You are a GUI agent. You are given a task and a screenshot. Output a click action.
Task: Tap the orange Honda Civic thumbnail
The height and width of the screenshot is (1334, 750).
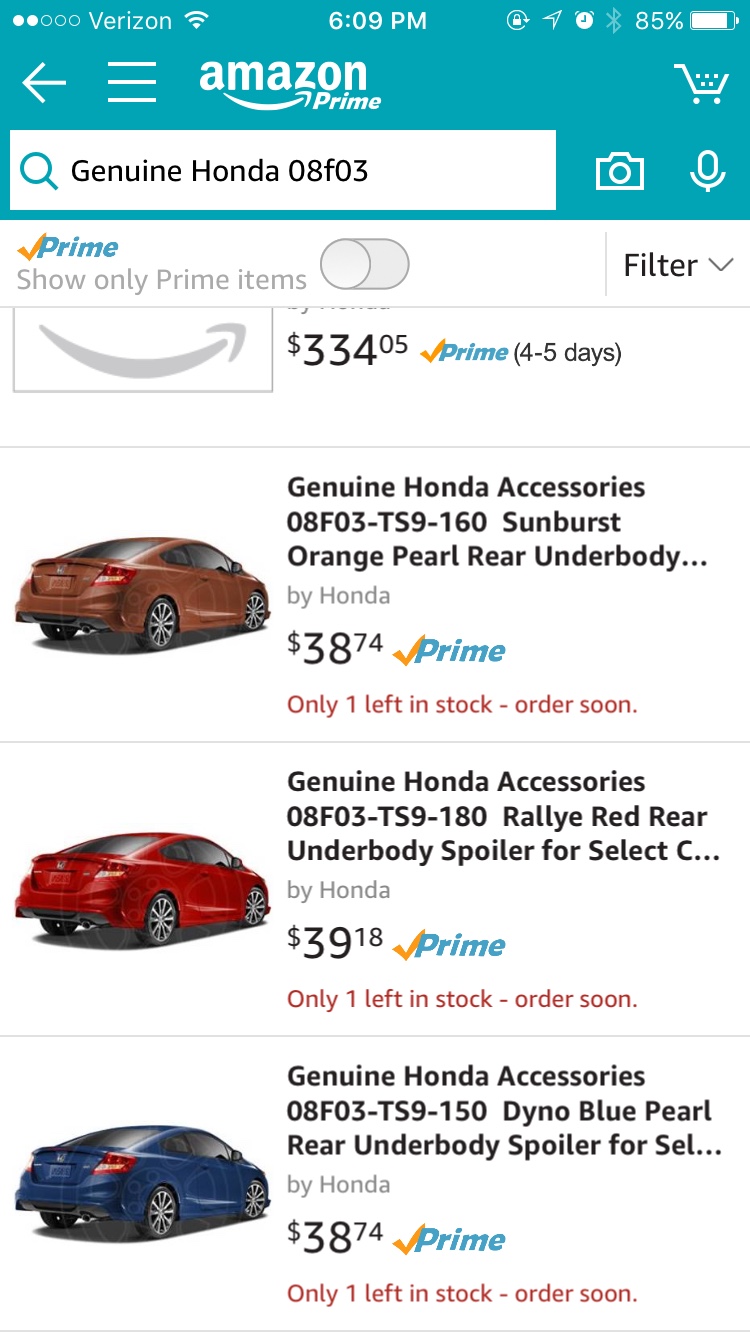pos(142,592)
